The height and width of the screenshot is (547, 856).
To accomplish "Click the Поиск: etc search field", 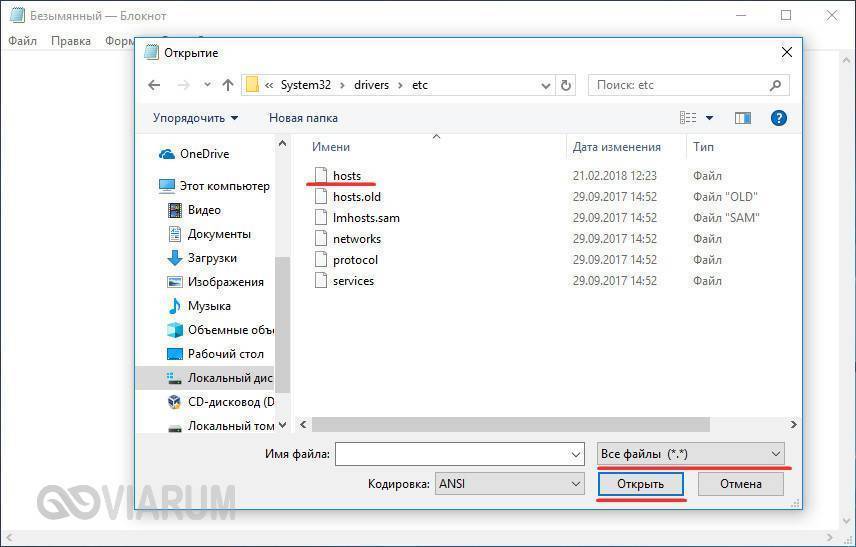I will click(x=680, y=85).
